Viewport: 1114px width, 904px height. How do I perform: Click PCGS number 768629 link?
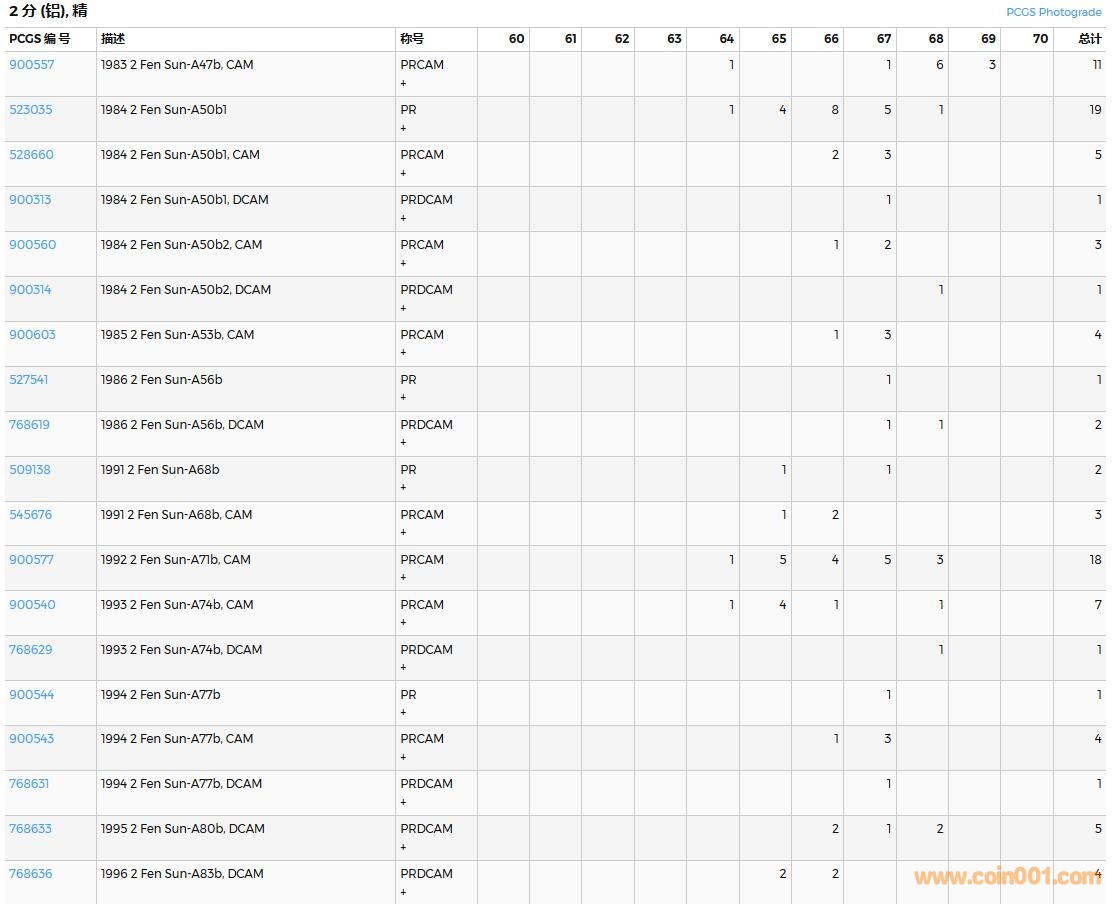click(31, 650)
